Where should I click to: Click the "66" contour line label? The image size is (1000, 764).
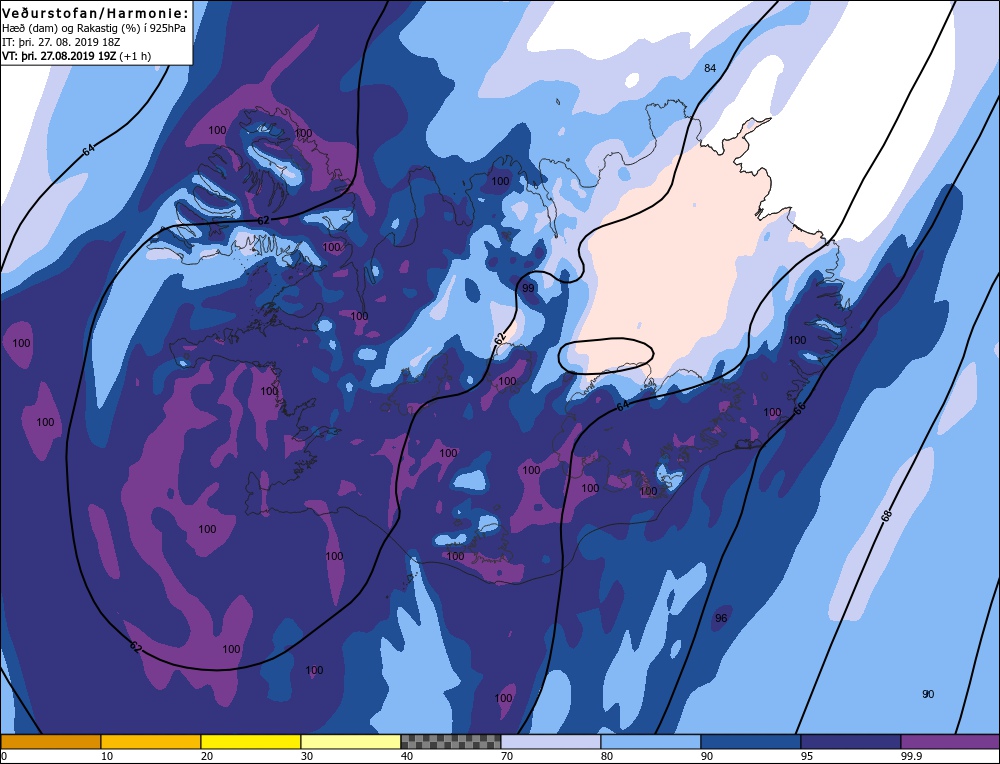pos(799,409)
